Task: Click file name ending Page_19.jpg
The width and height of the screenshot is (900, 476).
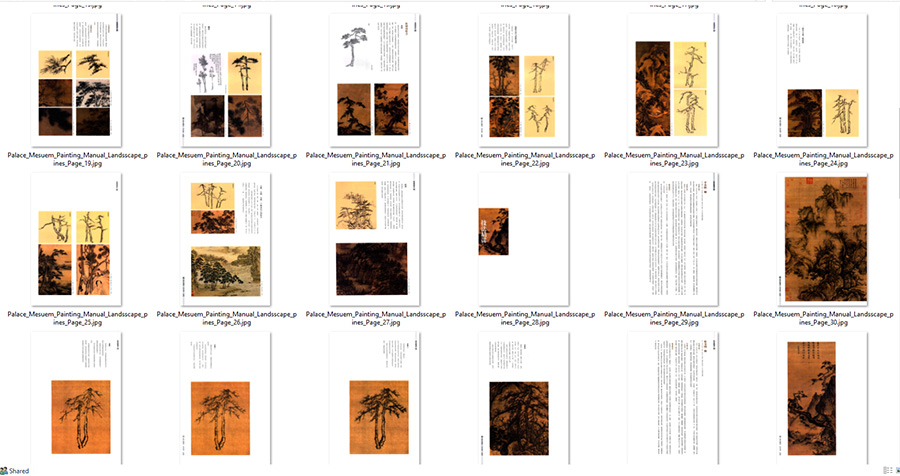Action: click(x=77, y=159)
